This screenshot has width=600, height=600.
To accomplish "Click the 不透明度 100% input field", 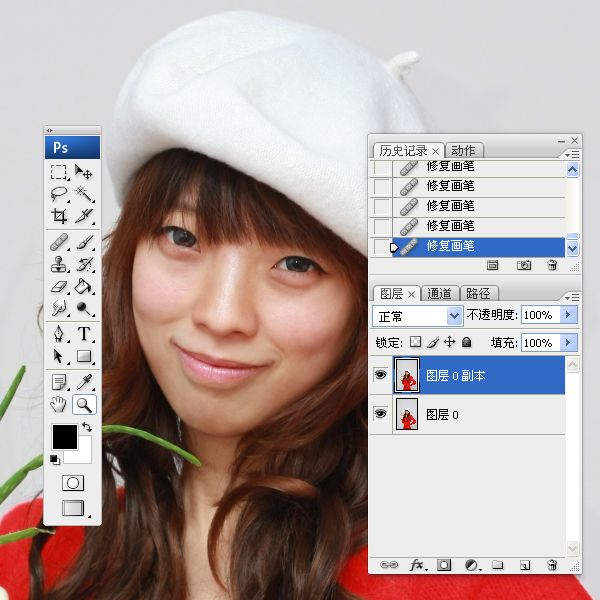I will click(540, 315).
